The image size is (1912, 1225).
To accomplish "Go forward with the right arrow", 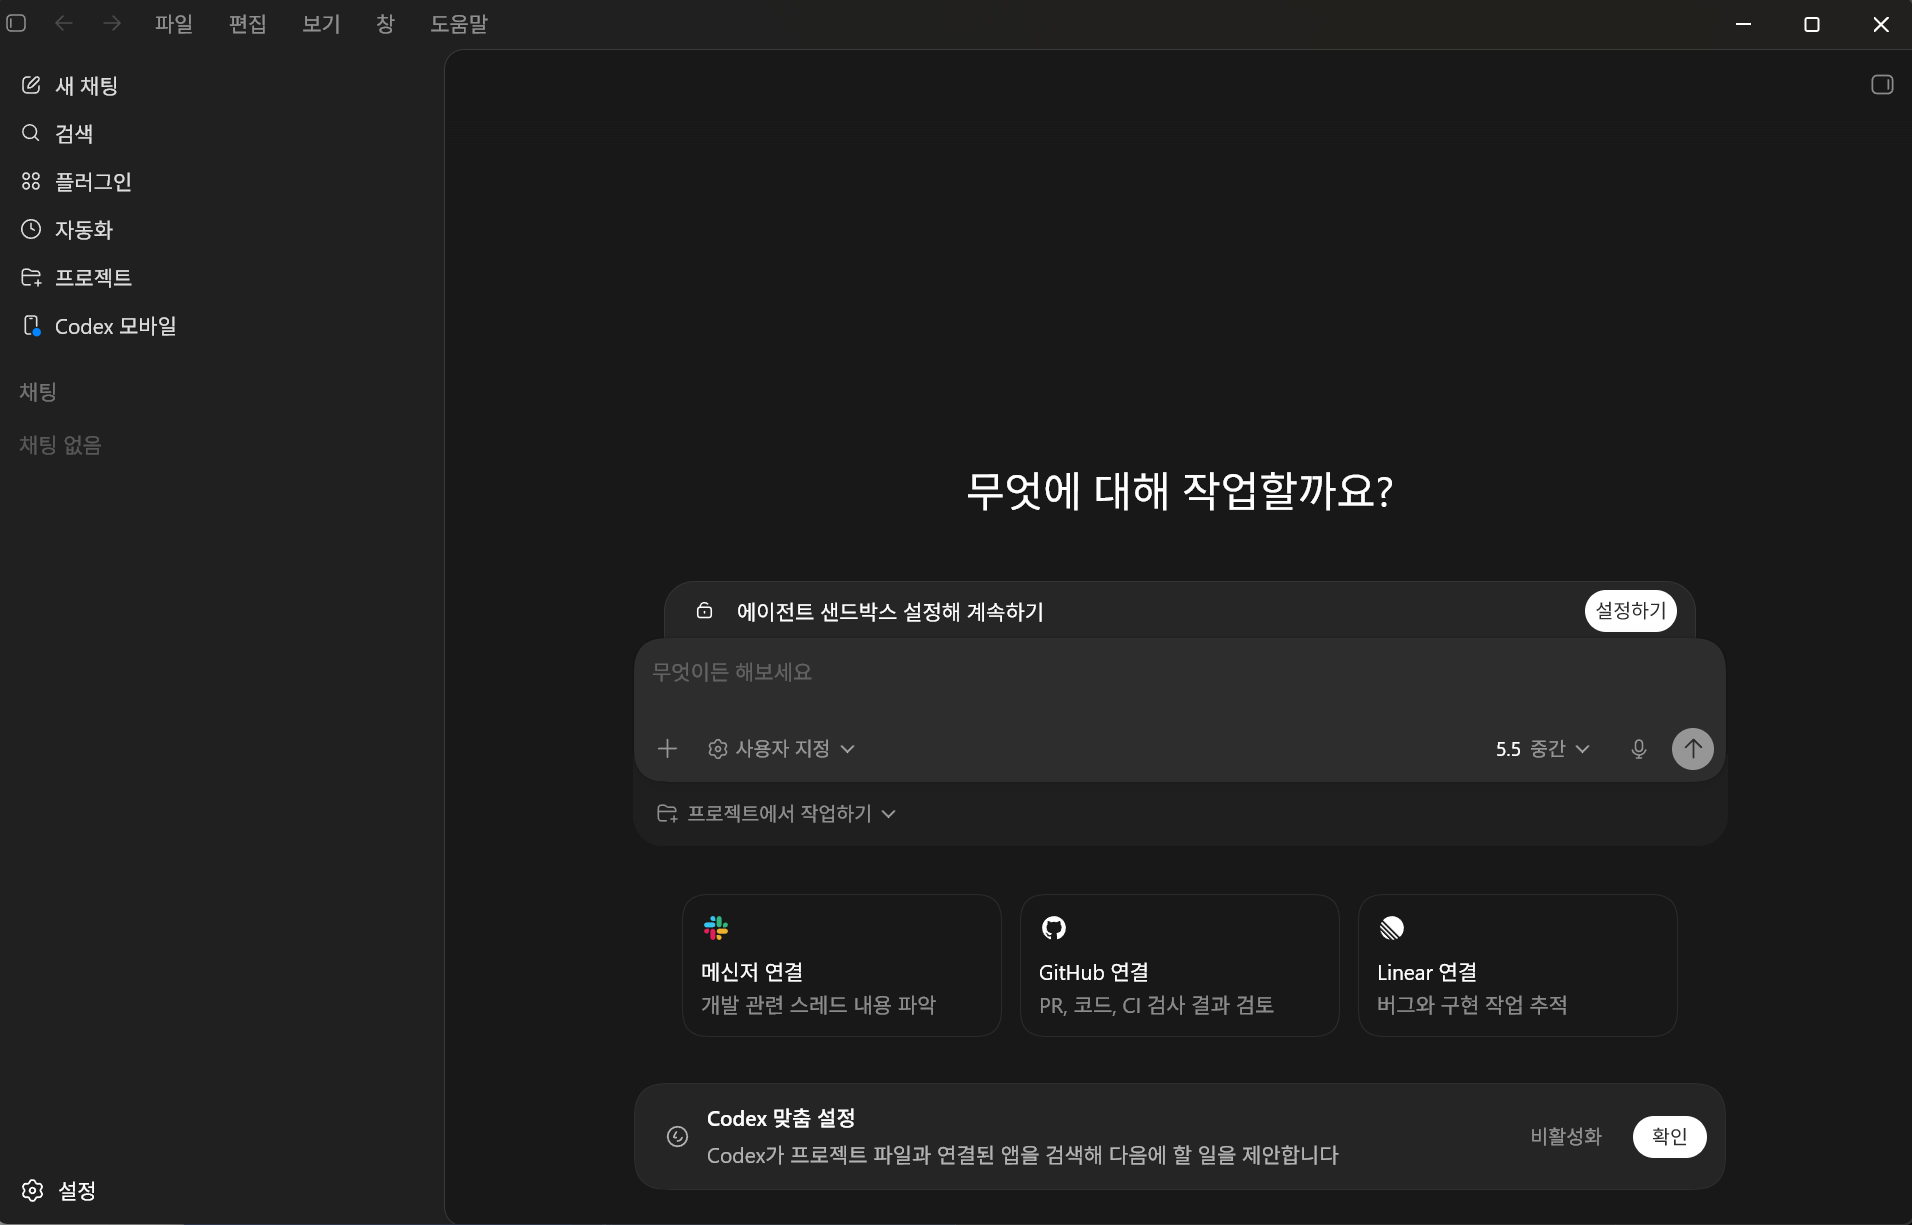I will (112, 23).
